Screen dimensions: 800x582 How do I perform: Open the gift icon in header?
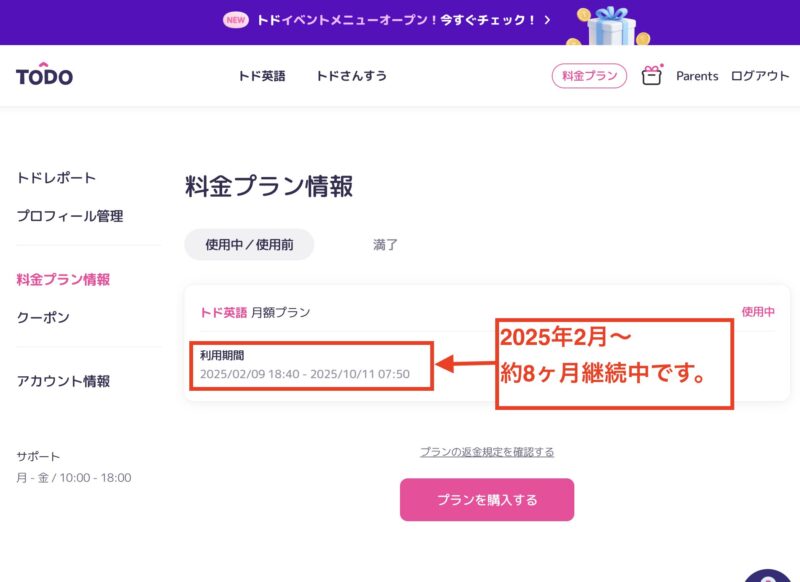pos(652,76)
